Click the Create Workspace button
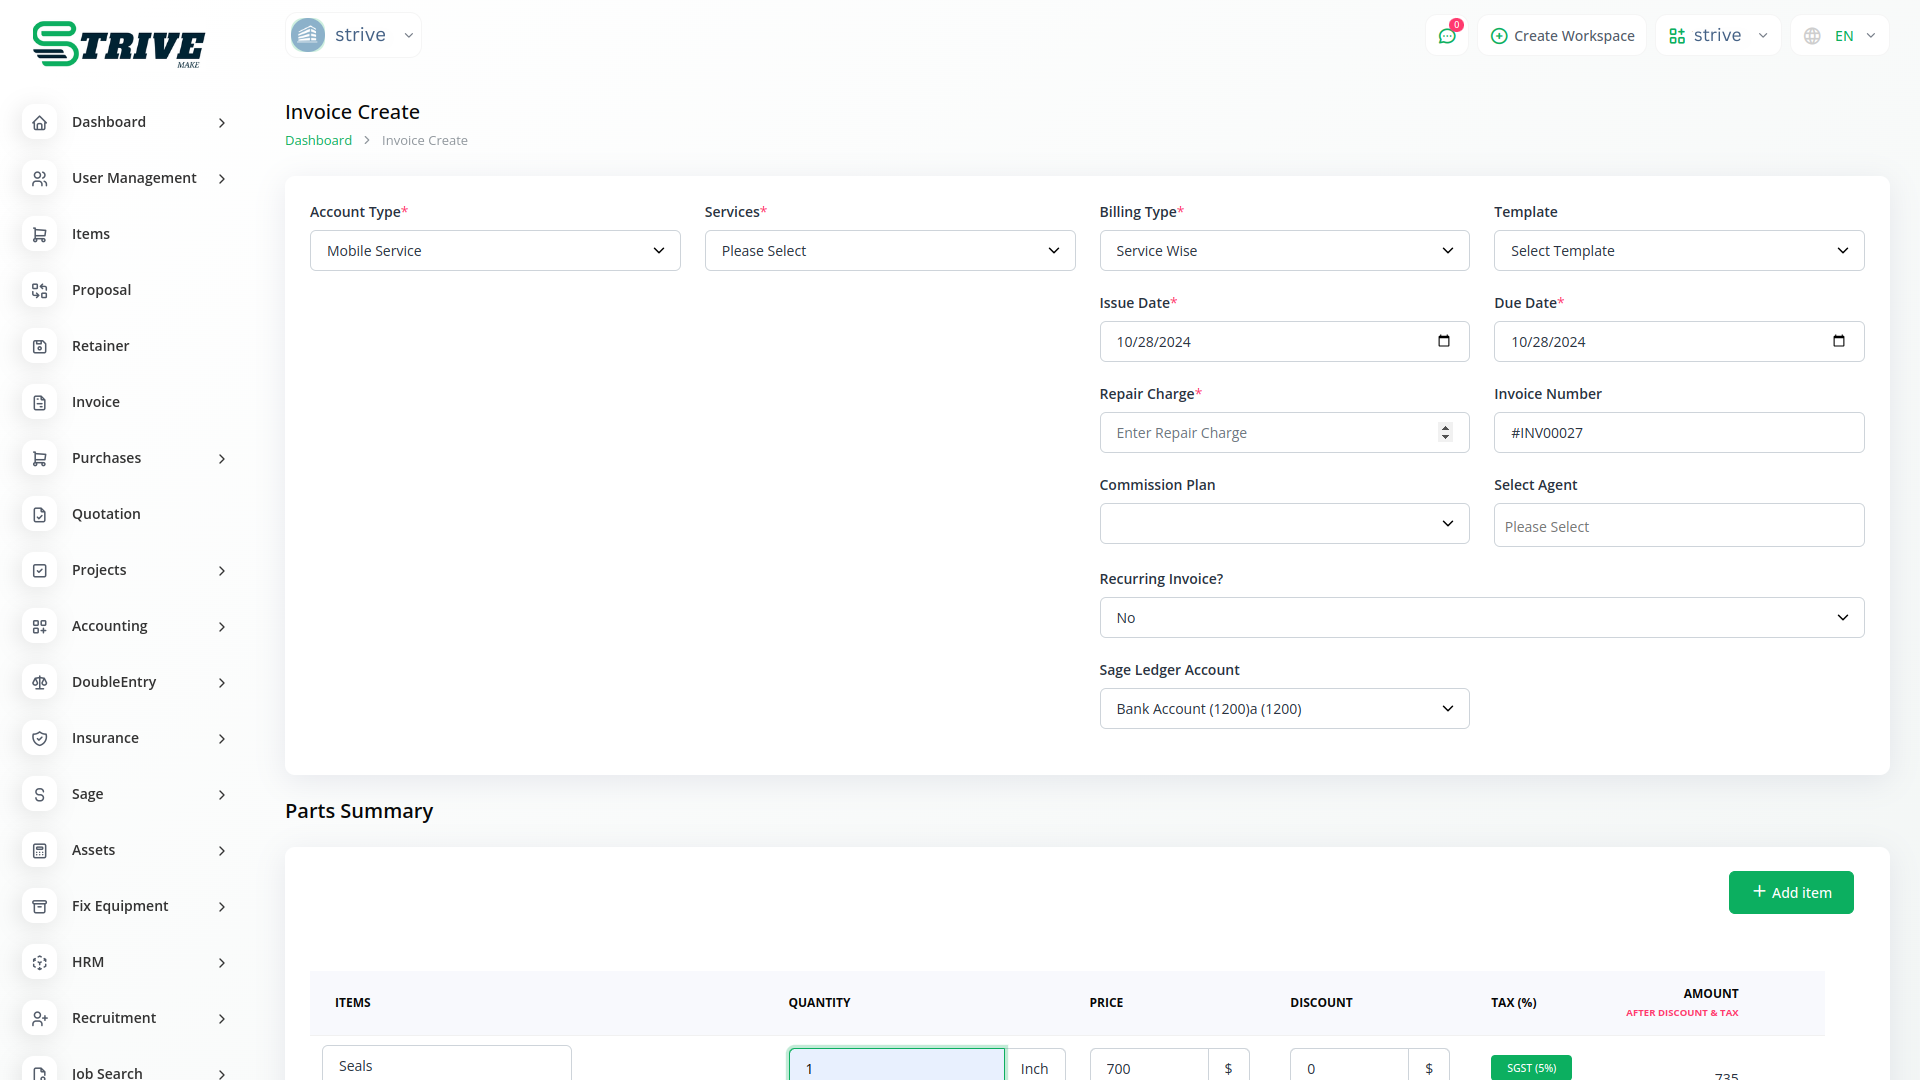The height and width of the screenshot is (1080, 1920). [x=1562, y=36]
